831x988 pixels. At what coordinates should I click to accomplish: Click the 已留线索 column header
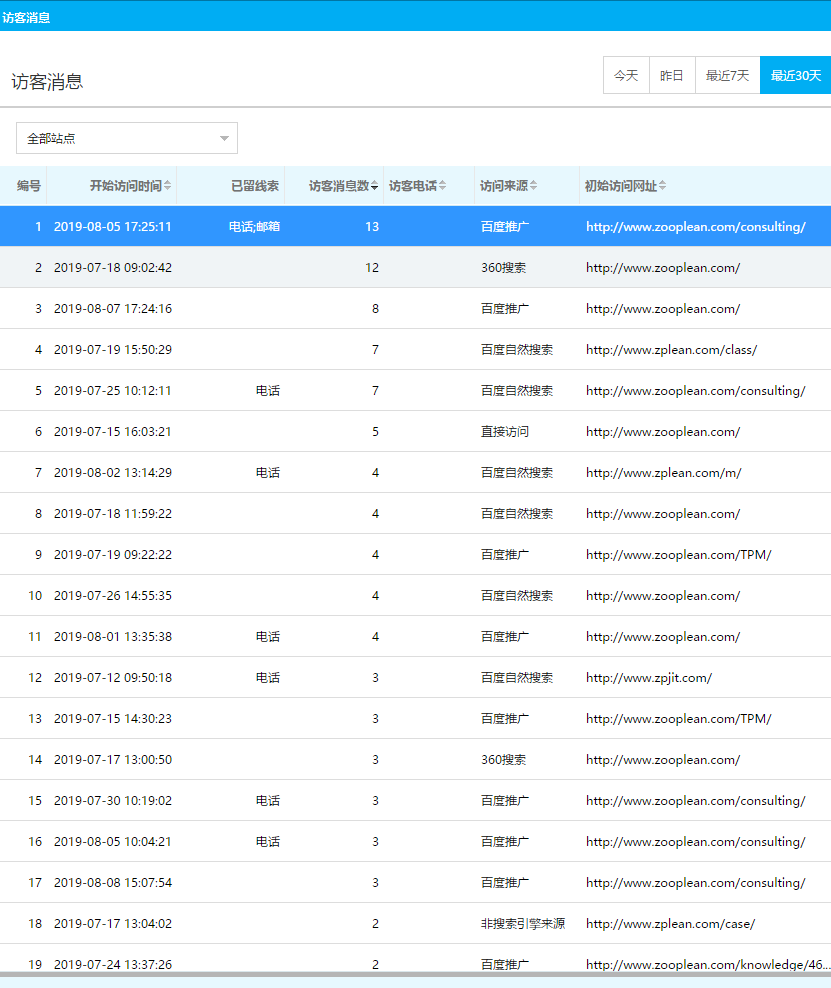coord(255,186)
